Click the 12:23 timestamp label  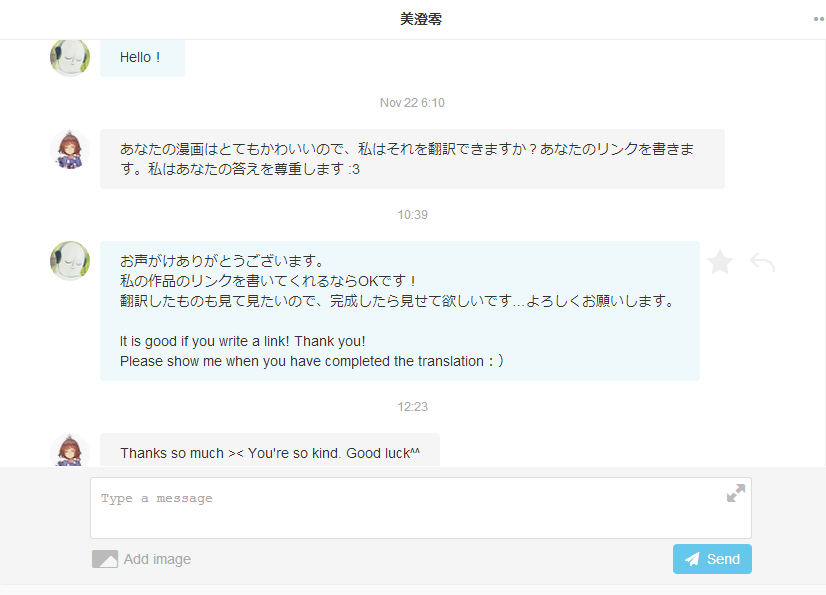click(412, 407)
